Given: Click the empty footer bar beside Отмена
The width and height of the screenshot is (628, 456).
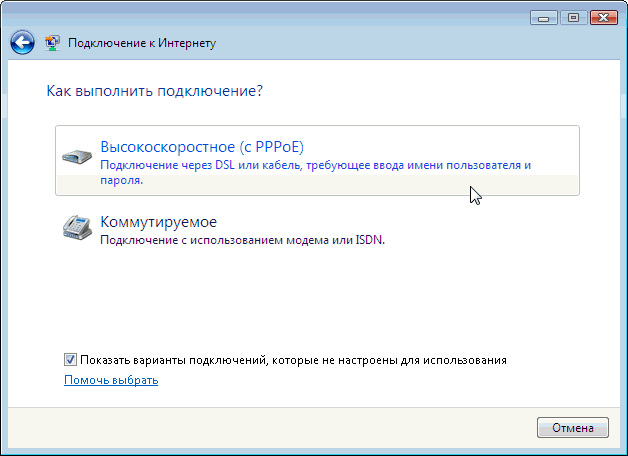Looking at the screenshot, I should [x=272, y=428].
